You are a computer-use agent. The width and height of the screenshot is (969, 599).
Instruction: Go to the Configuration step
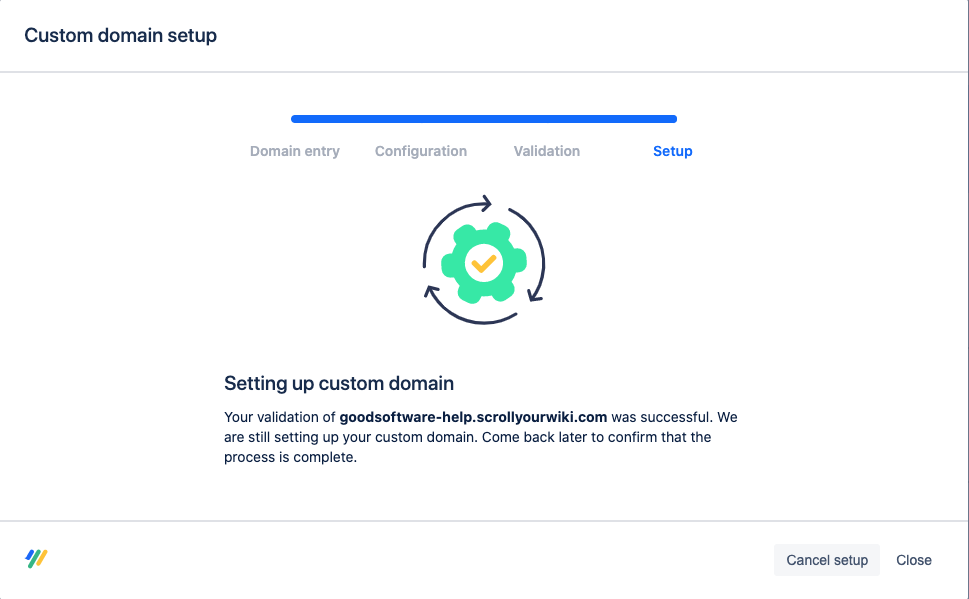421,151
